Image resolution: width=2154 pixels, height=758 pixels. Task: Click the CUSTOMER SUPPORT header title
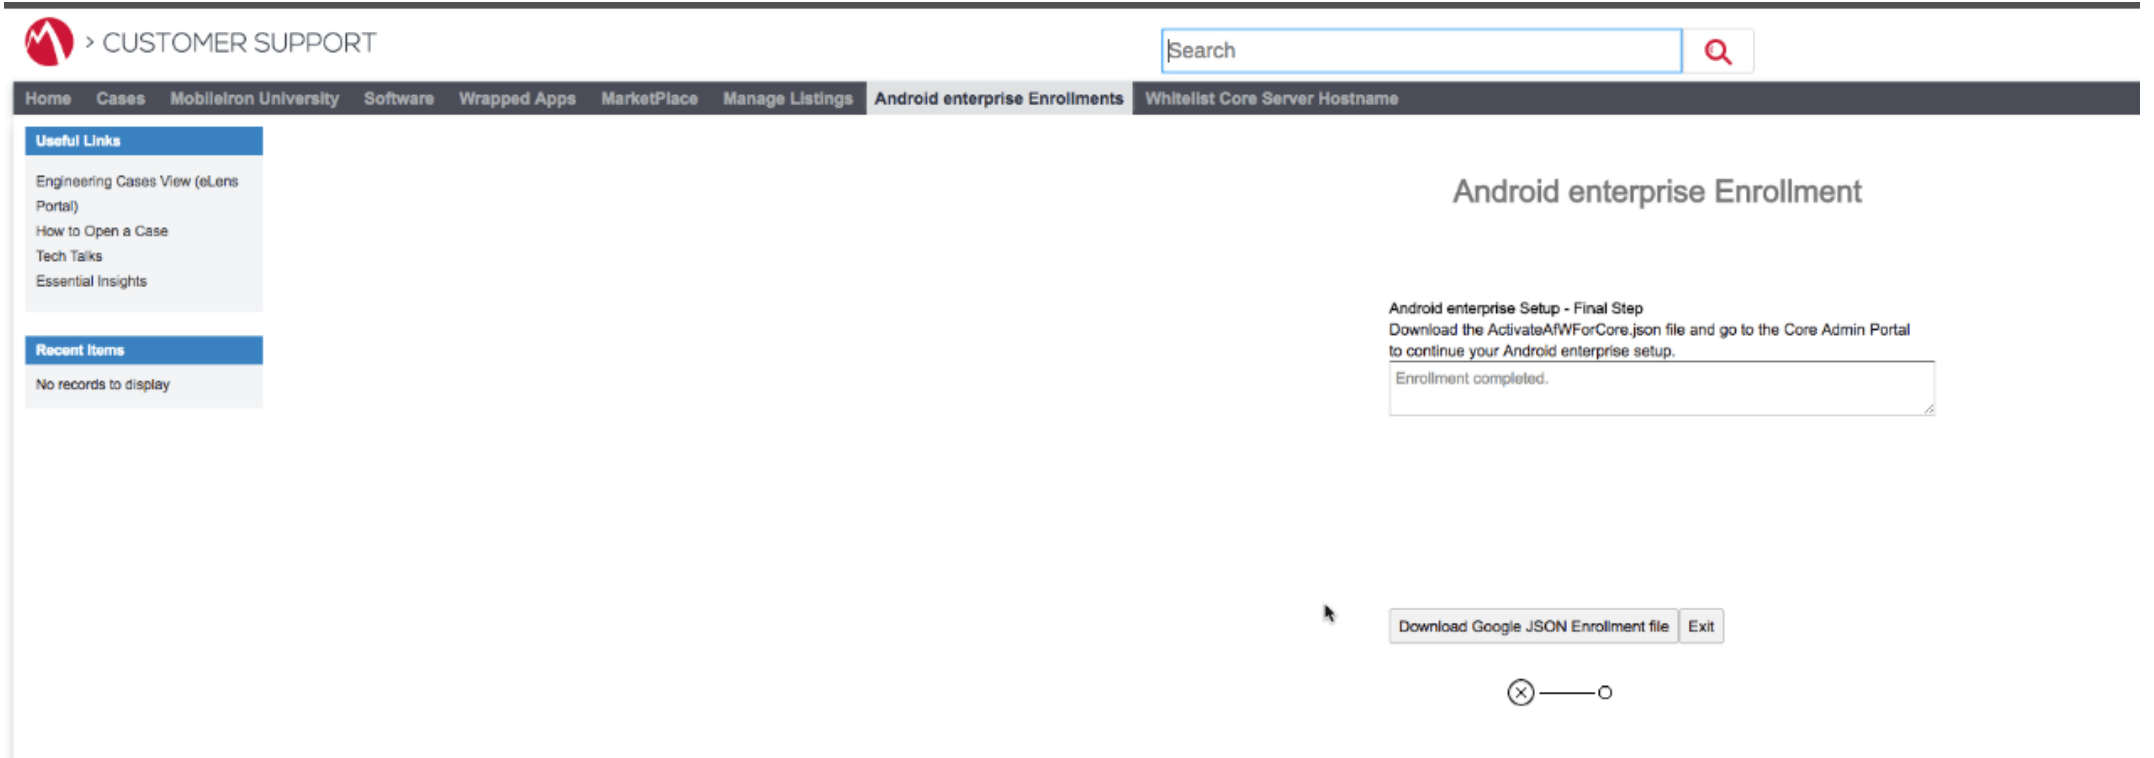click(240, 43)
